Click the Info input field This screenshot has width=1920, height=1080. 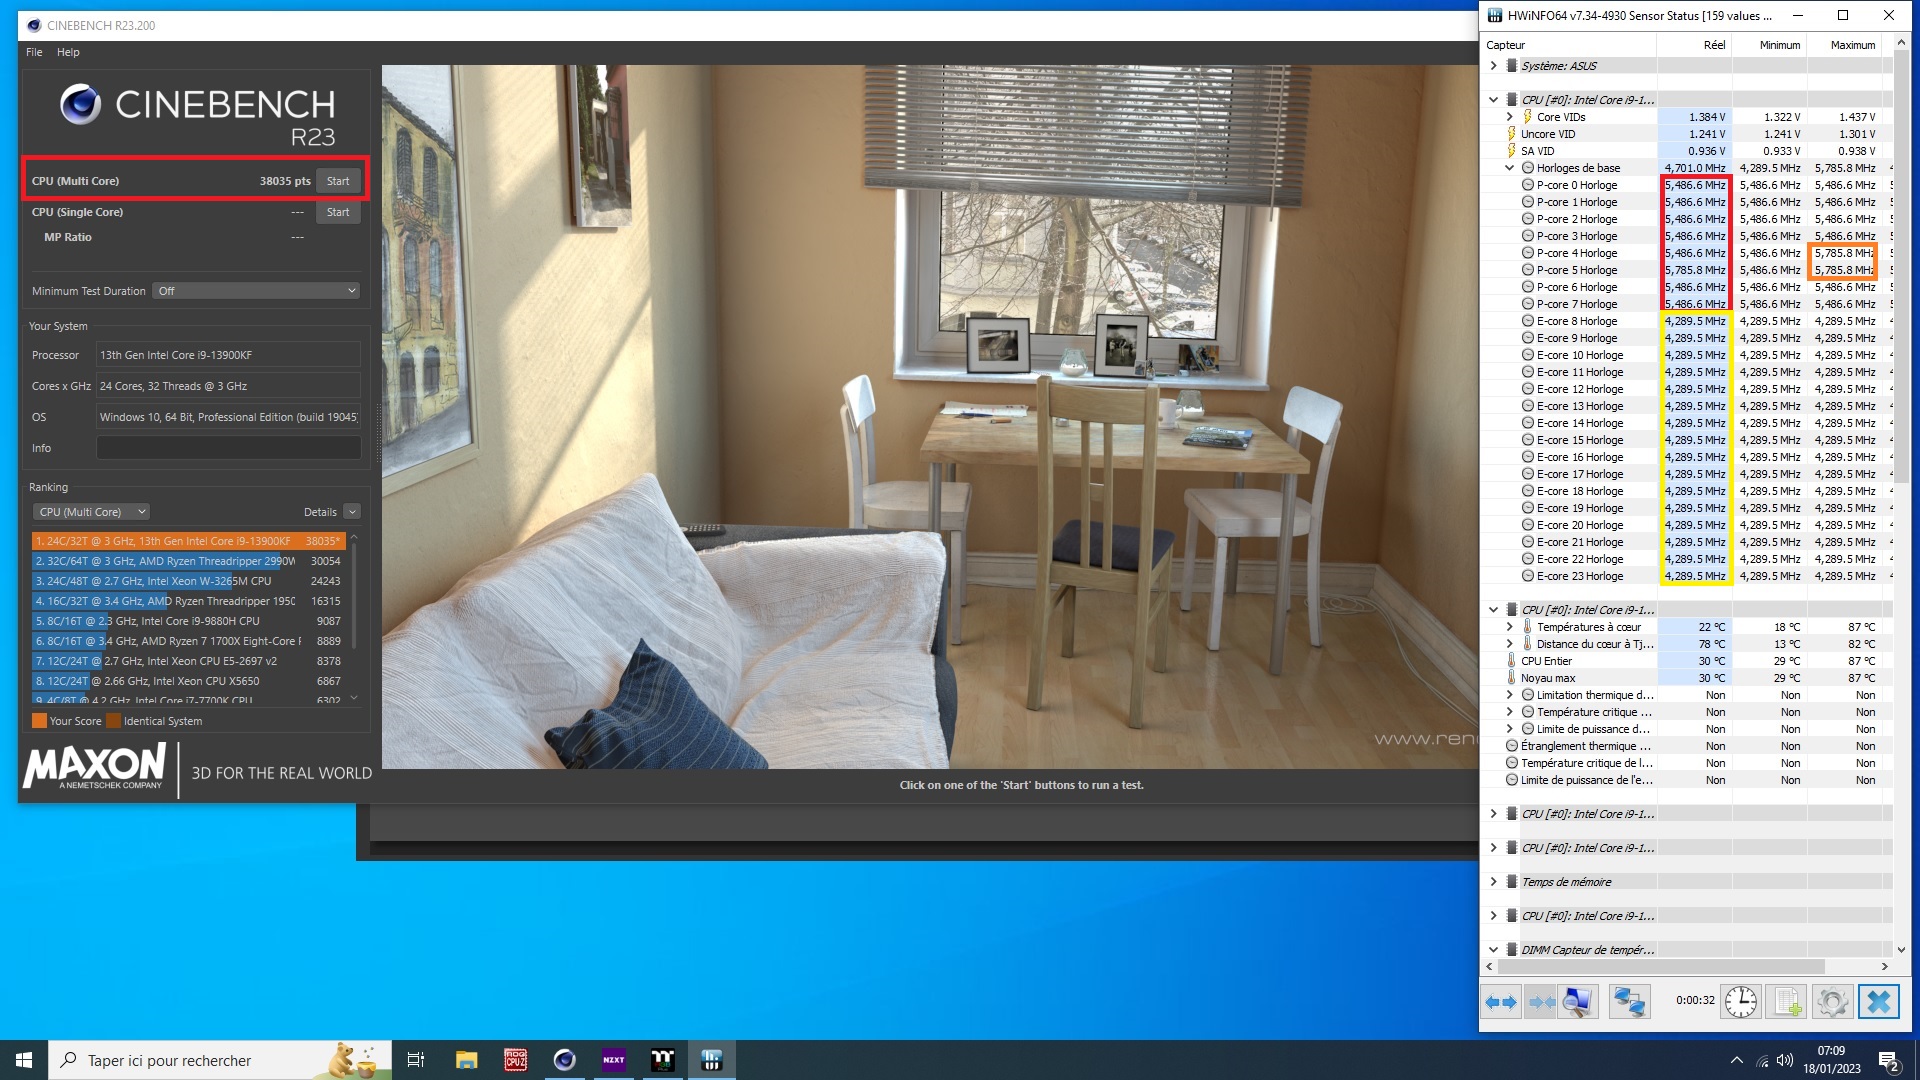coord(228,448)
